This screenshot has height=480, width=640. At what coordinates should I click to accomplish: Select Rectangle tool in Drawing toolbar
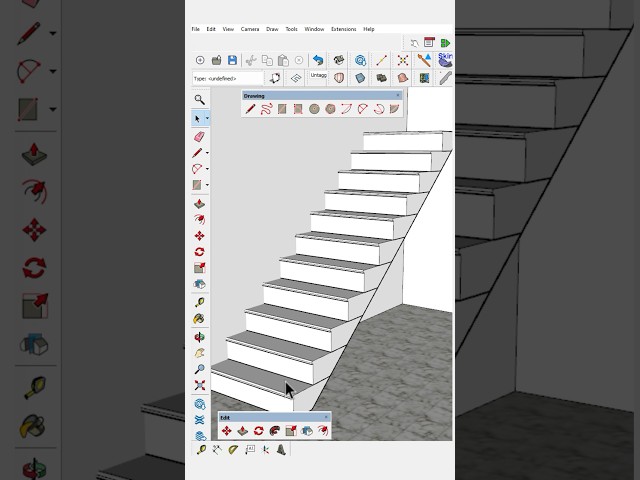click(282, 109)
